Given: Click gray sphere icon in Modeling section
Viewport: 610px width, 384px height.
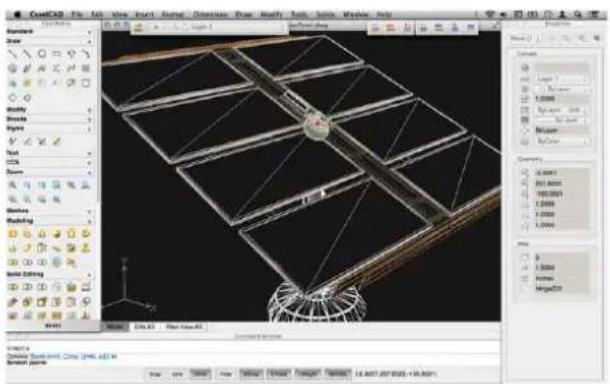Looking at the screenshot, I should 57,262.
